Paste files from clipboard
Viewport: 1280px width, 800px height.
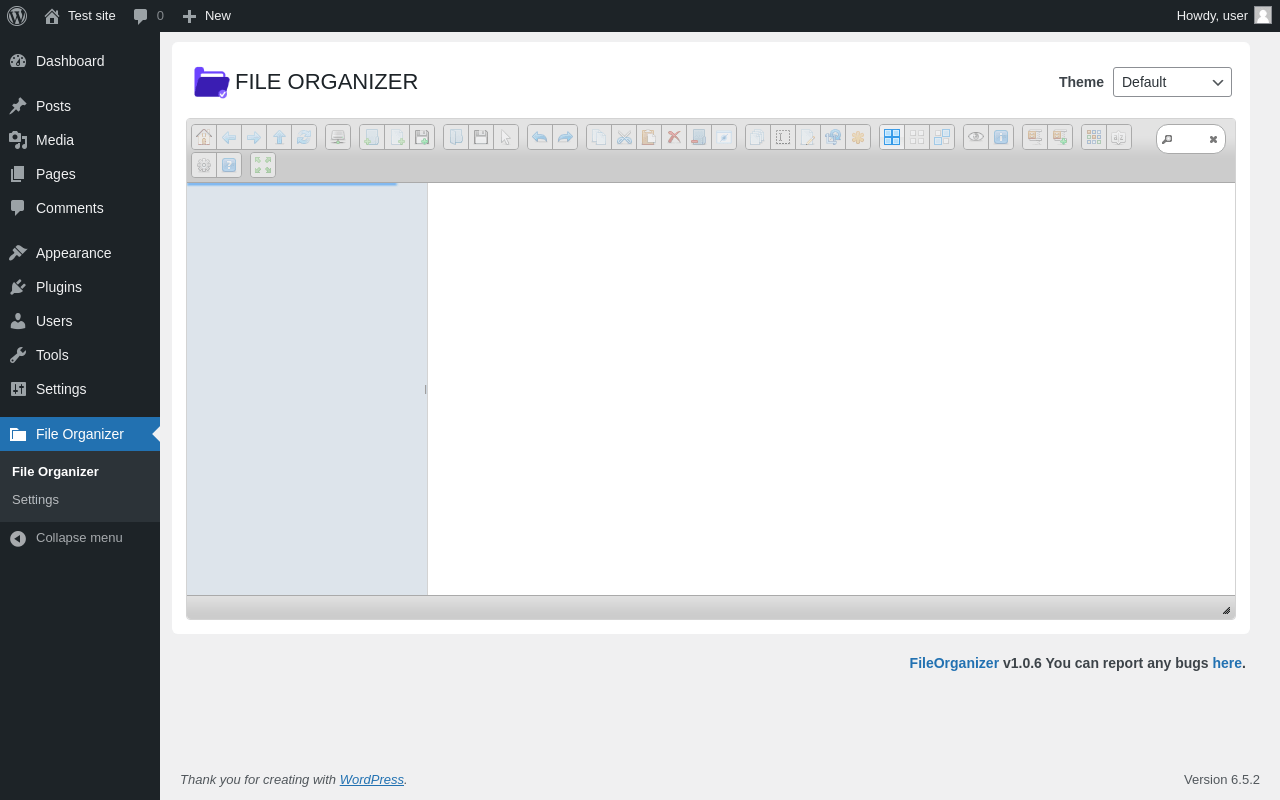649,137
